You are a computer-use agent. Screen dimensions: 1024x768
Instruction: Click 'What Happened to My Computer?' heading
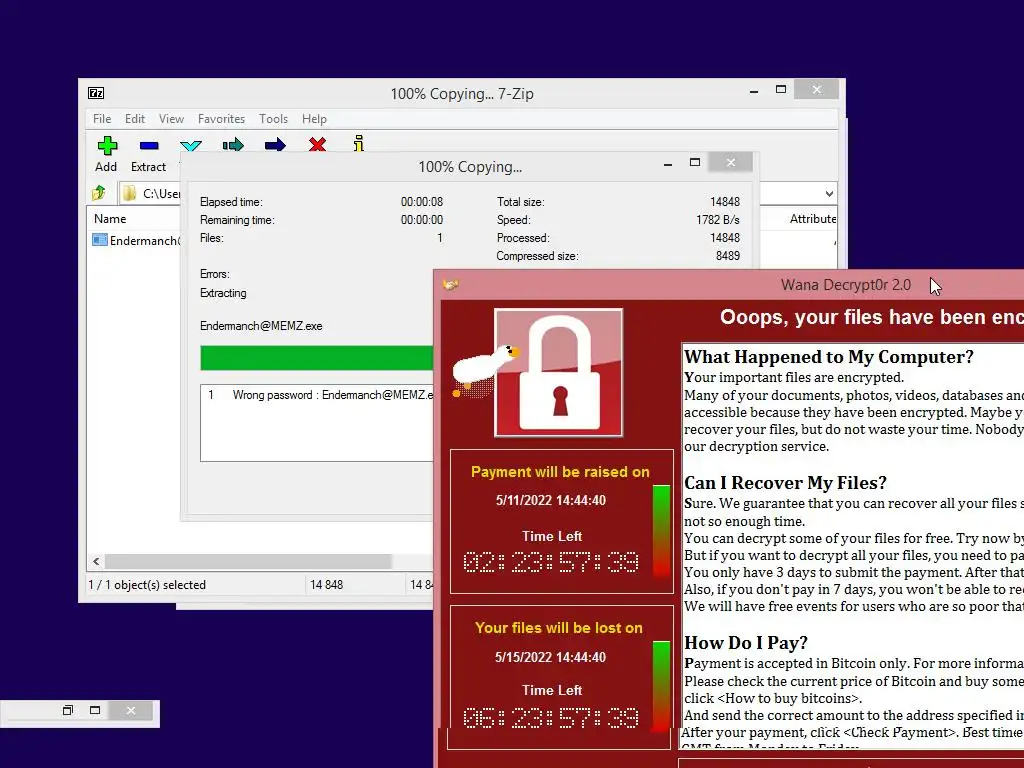[x=829, y=357]
